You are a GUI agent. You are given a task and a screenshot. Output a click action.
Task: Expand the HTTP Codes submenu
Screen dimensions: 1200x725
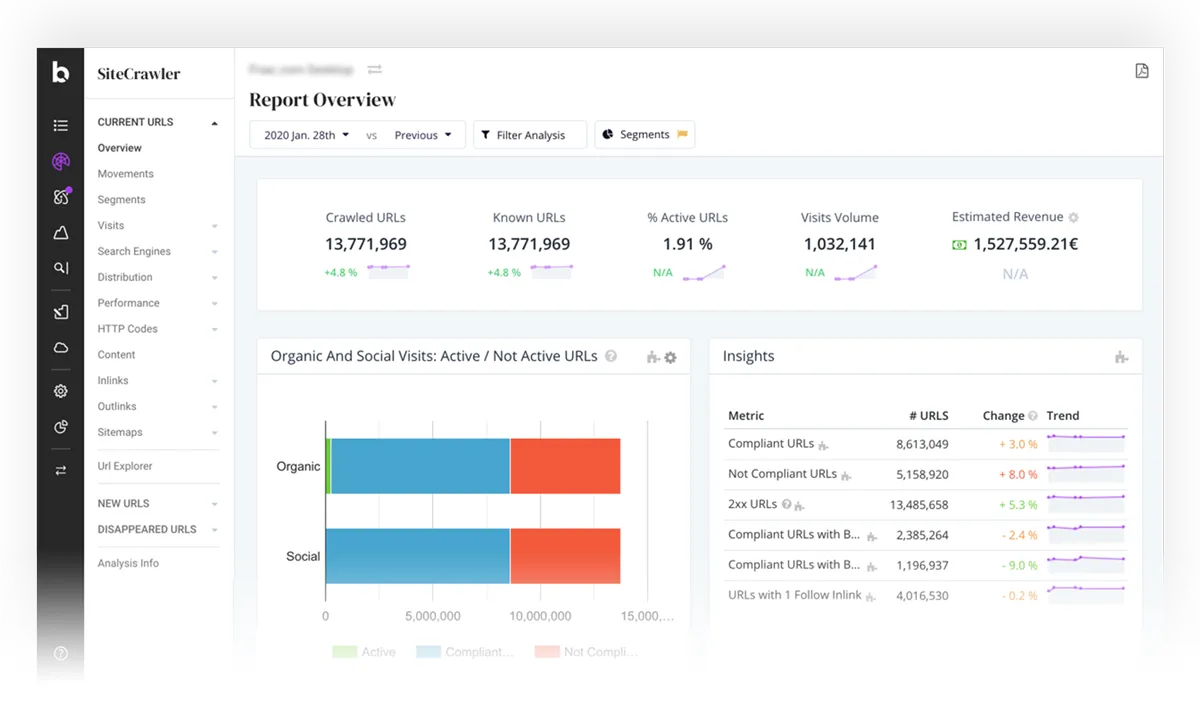215,330
